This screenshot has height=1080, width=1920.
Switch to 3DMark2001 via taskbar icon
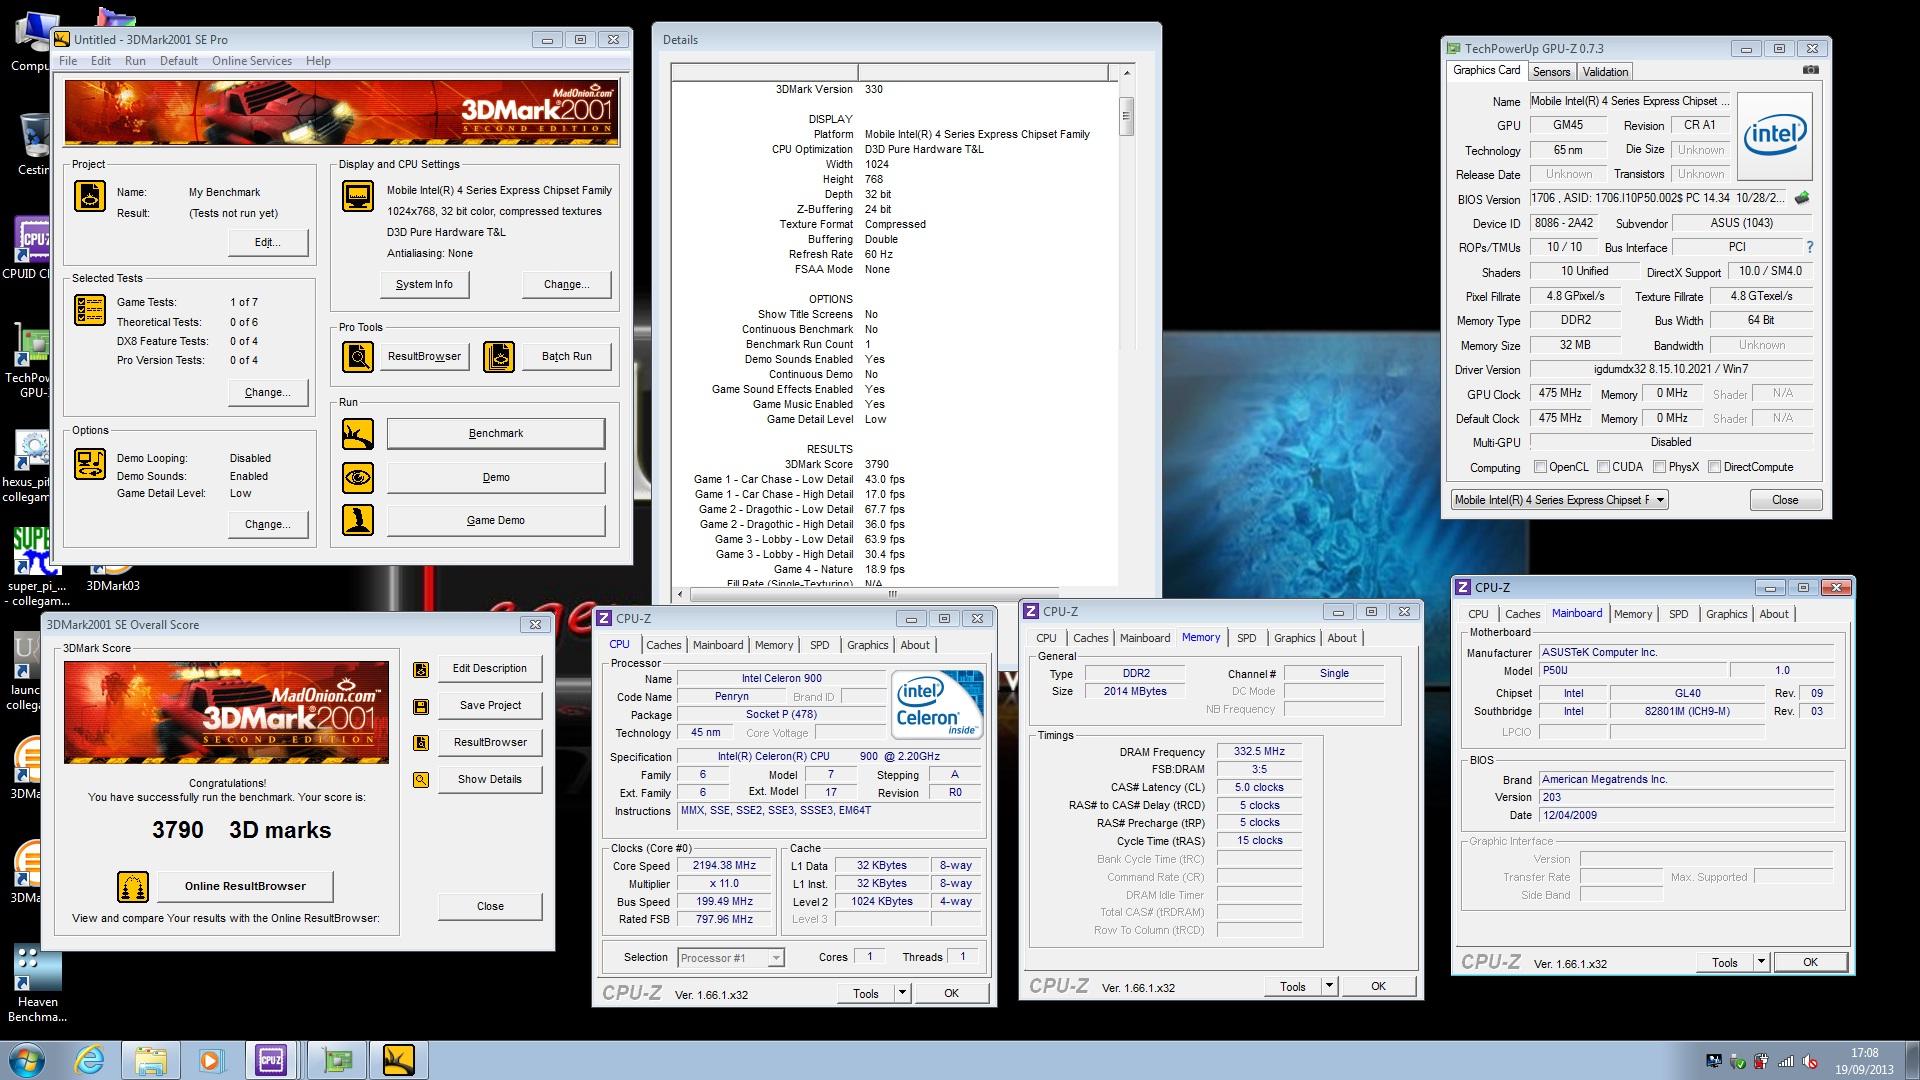tap(398, 1059)
